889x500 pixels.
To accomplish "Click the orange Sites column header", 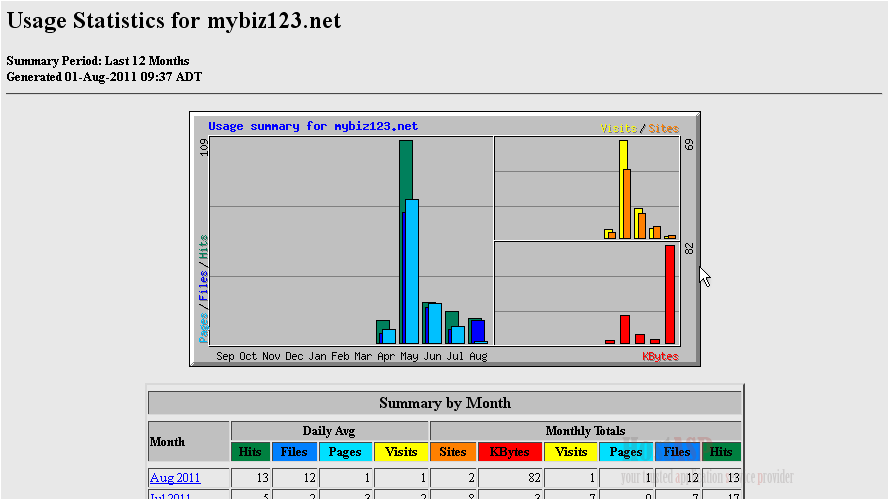I will 453,452.
